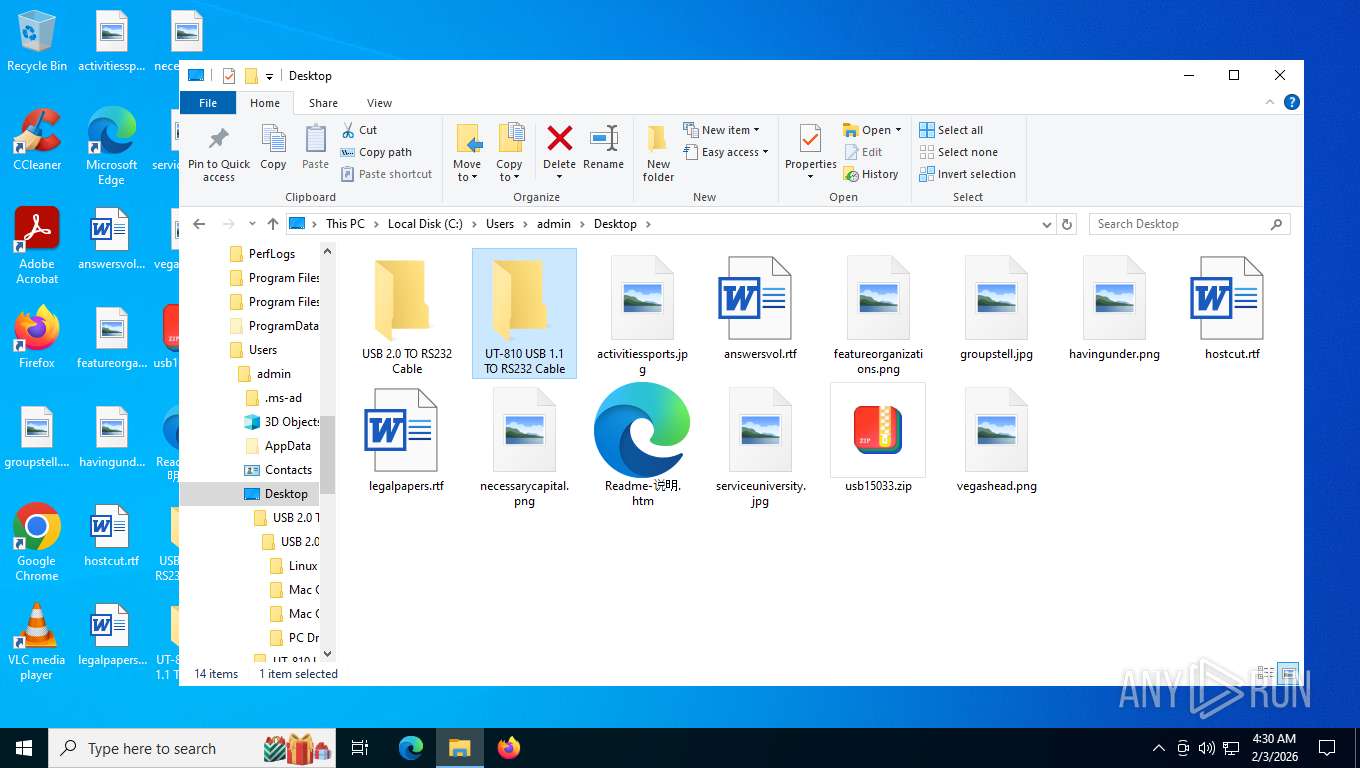Click the Help question mark icon
This screenshot has width=1360, height=768.
click(1292, 102)
